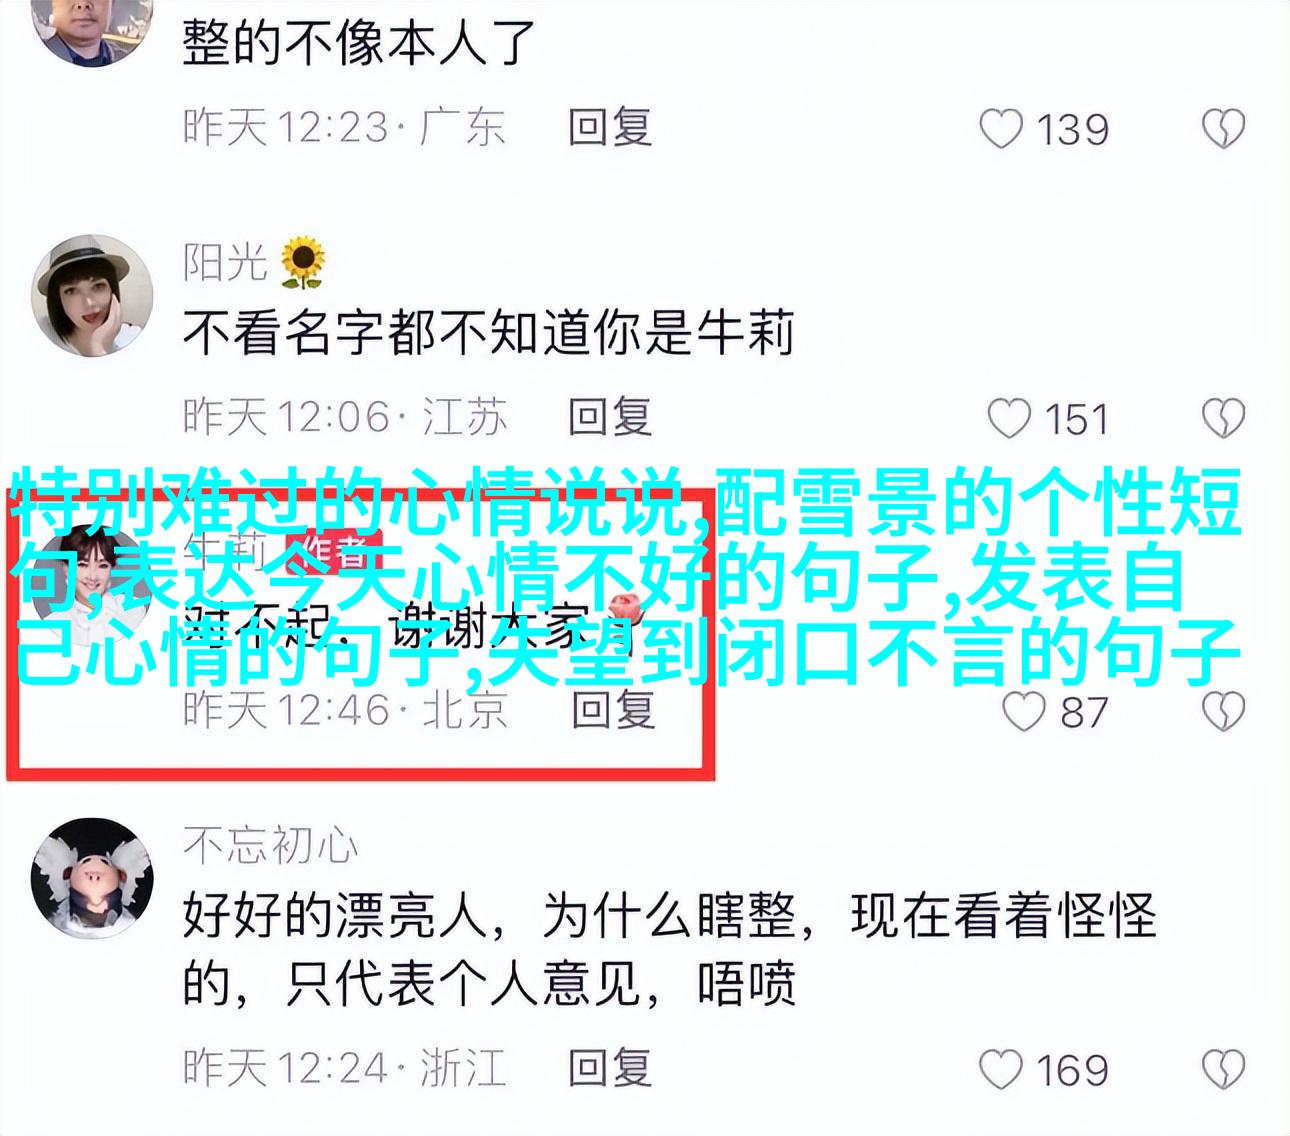Reply to the 12:24 Zhejiang comment

[610, 1068]
